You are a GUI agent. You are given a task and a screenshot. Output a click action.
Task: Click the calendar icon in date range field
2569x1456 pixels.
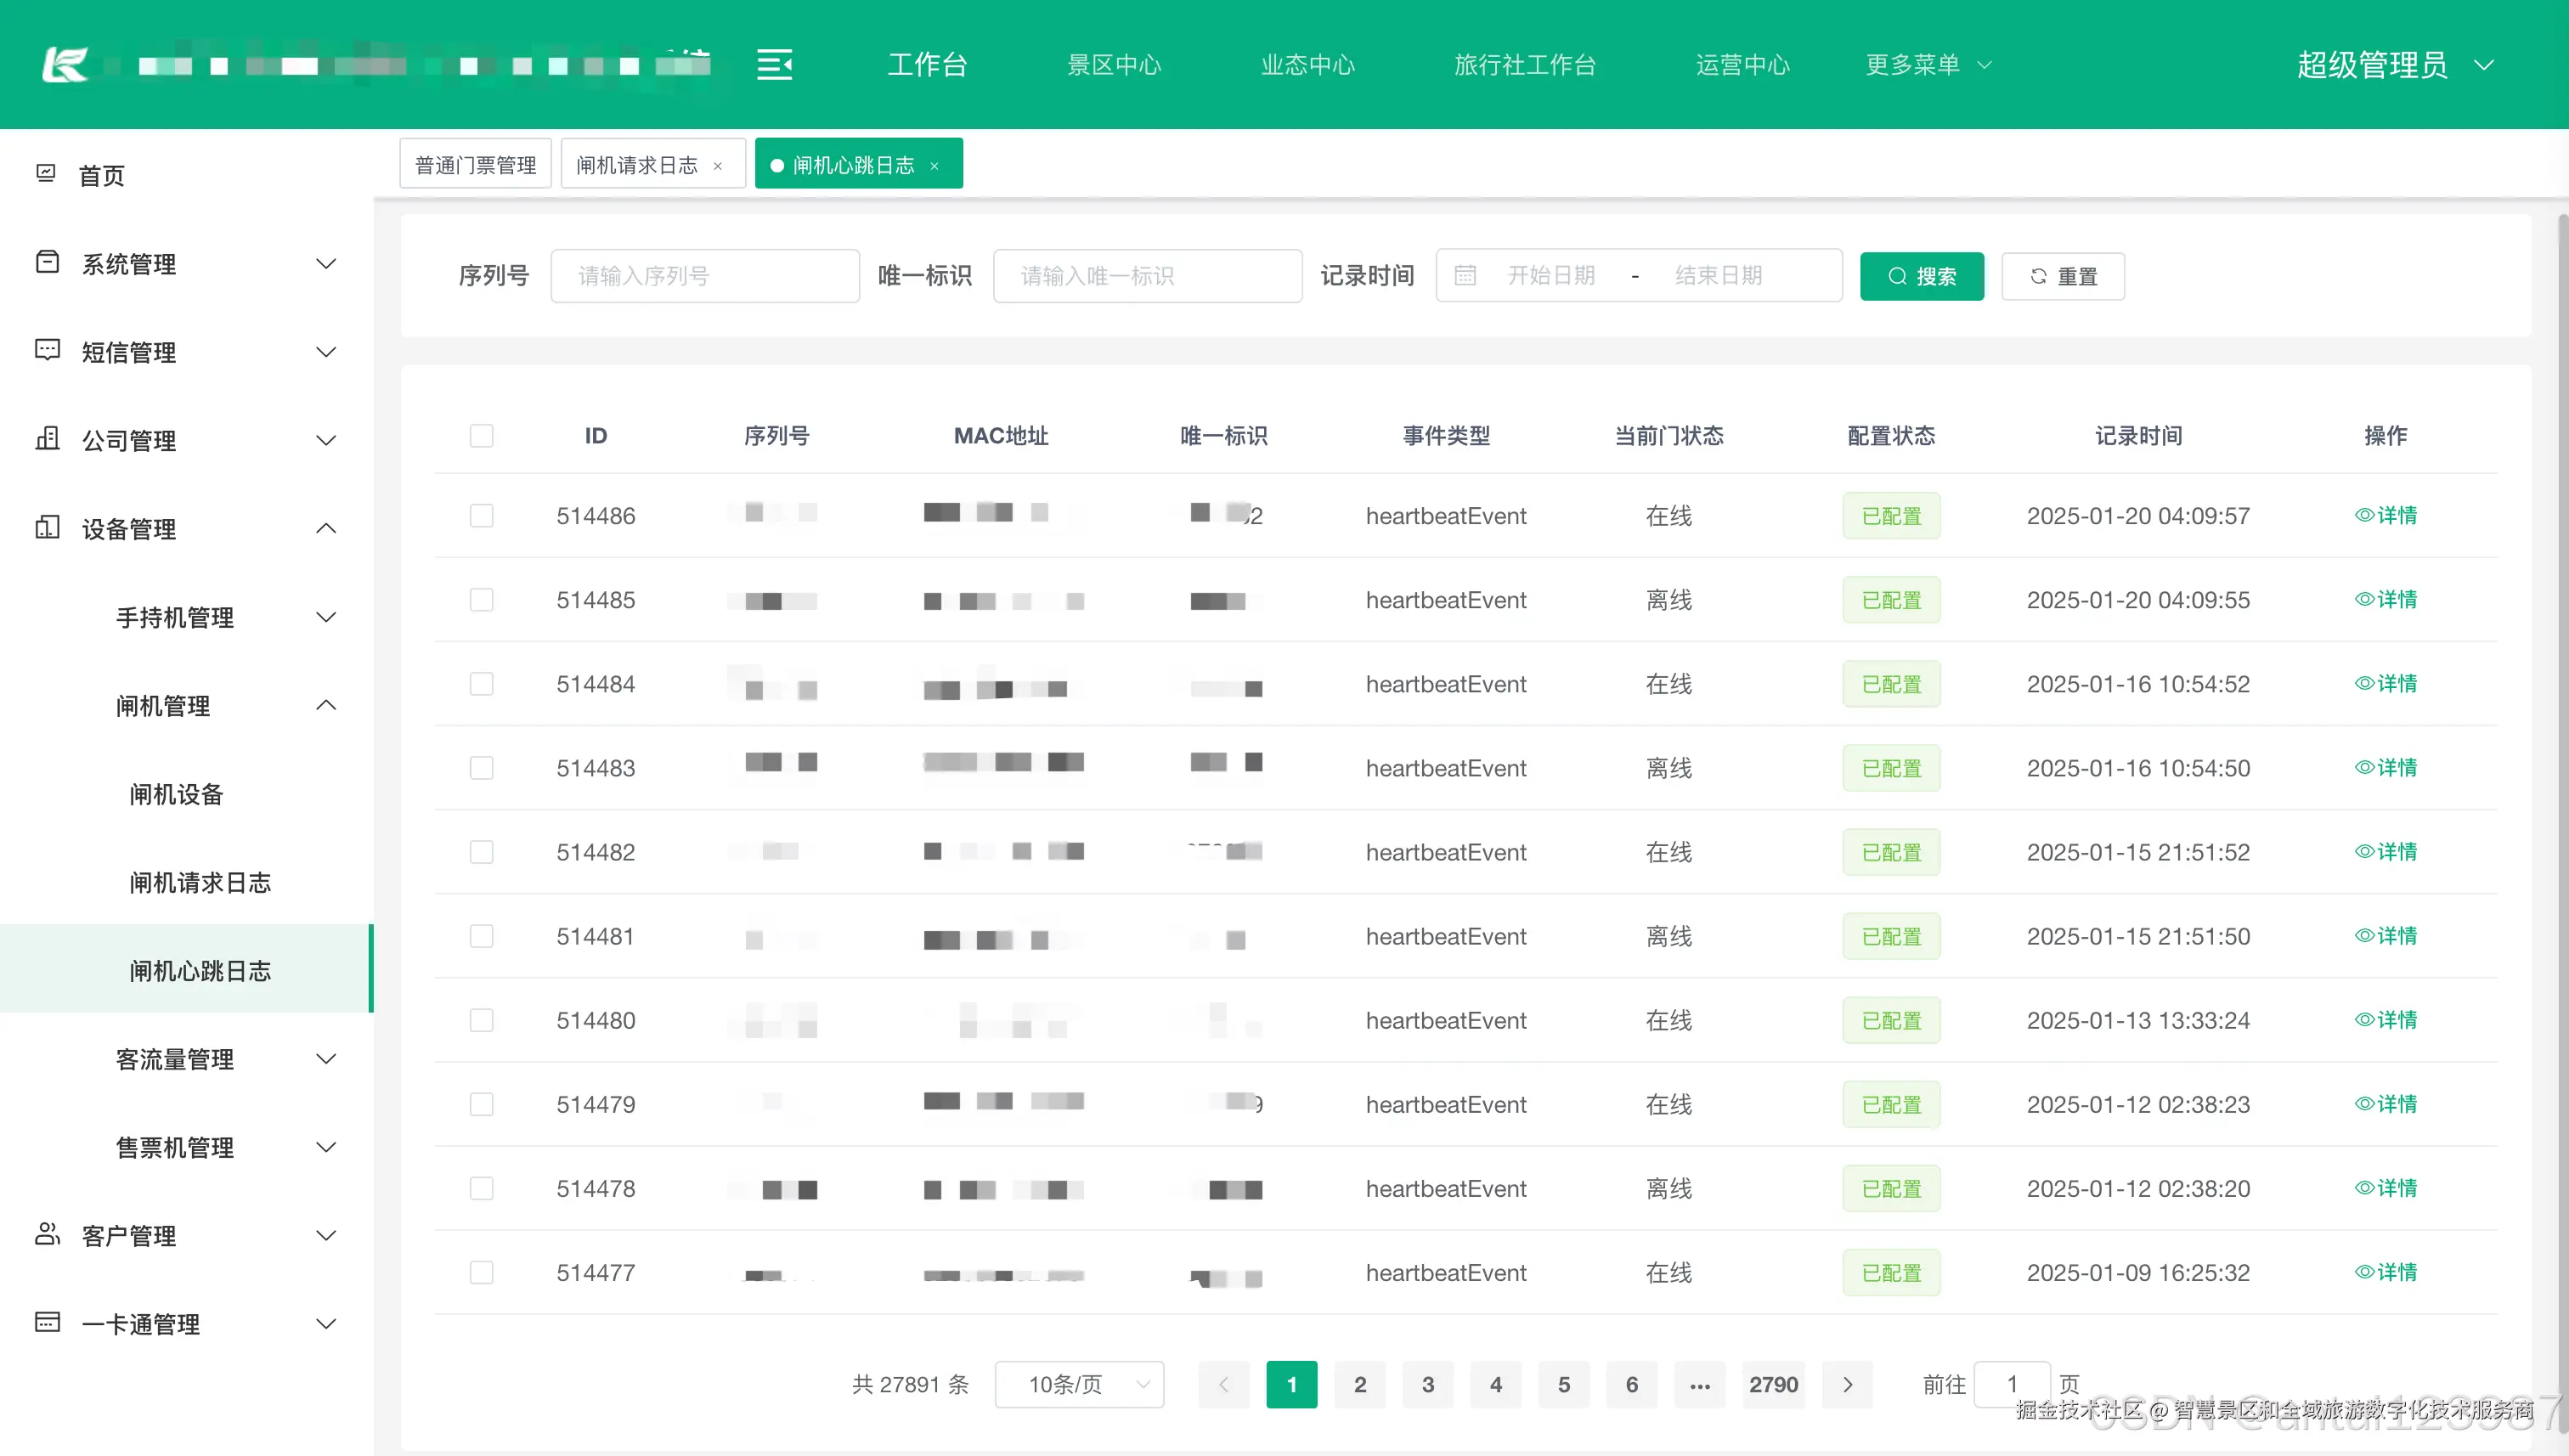pos(1465,276)
